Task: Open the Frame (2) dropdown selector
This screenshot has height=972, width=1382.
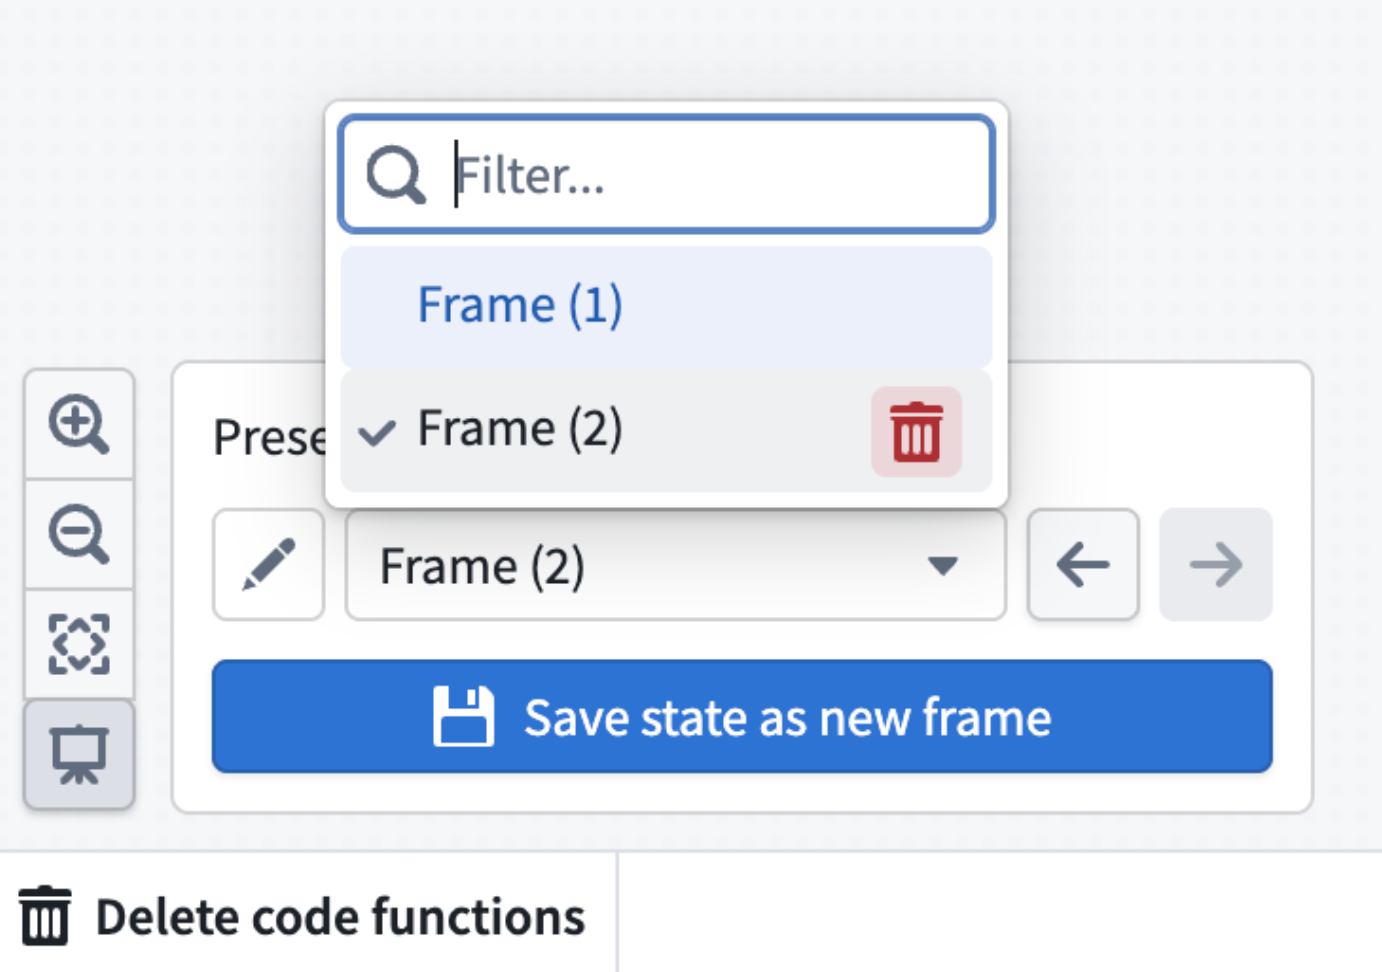Action: click(x=675, y=565)
